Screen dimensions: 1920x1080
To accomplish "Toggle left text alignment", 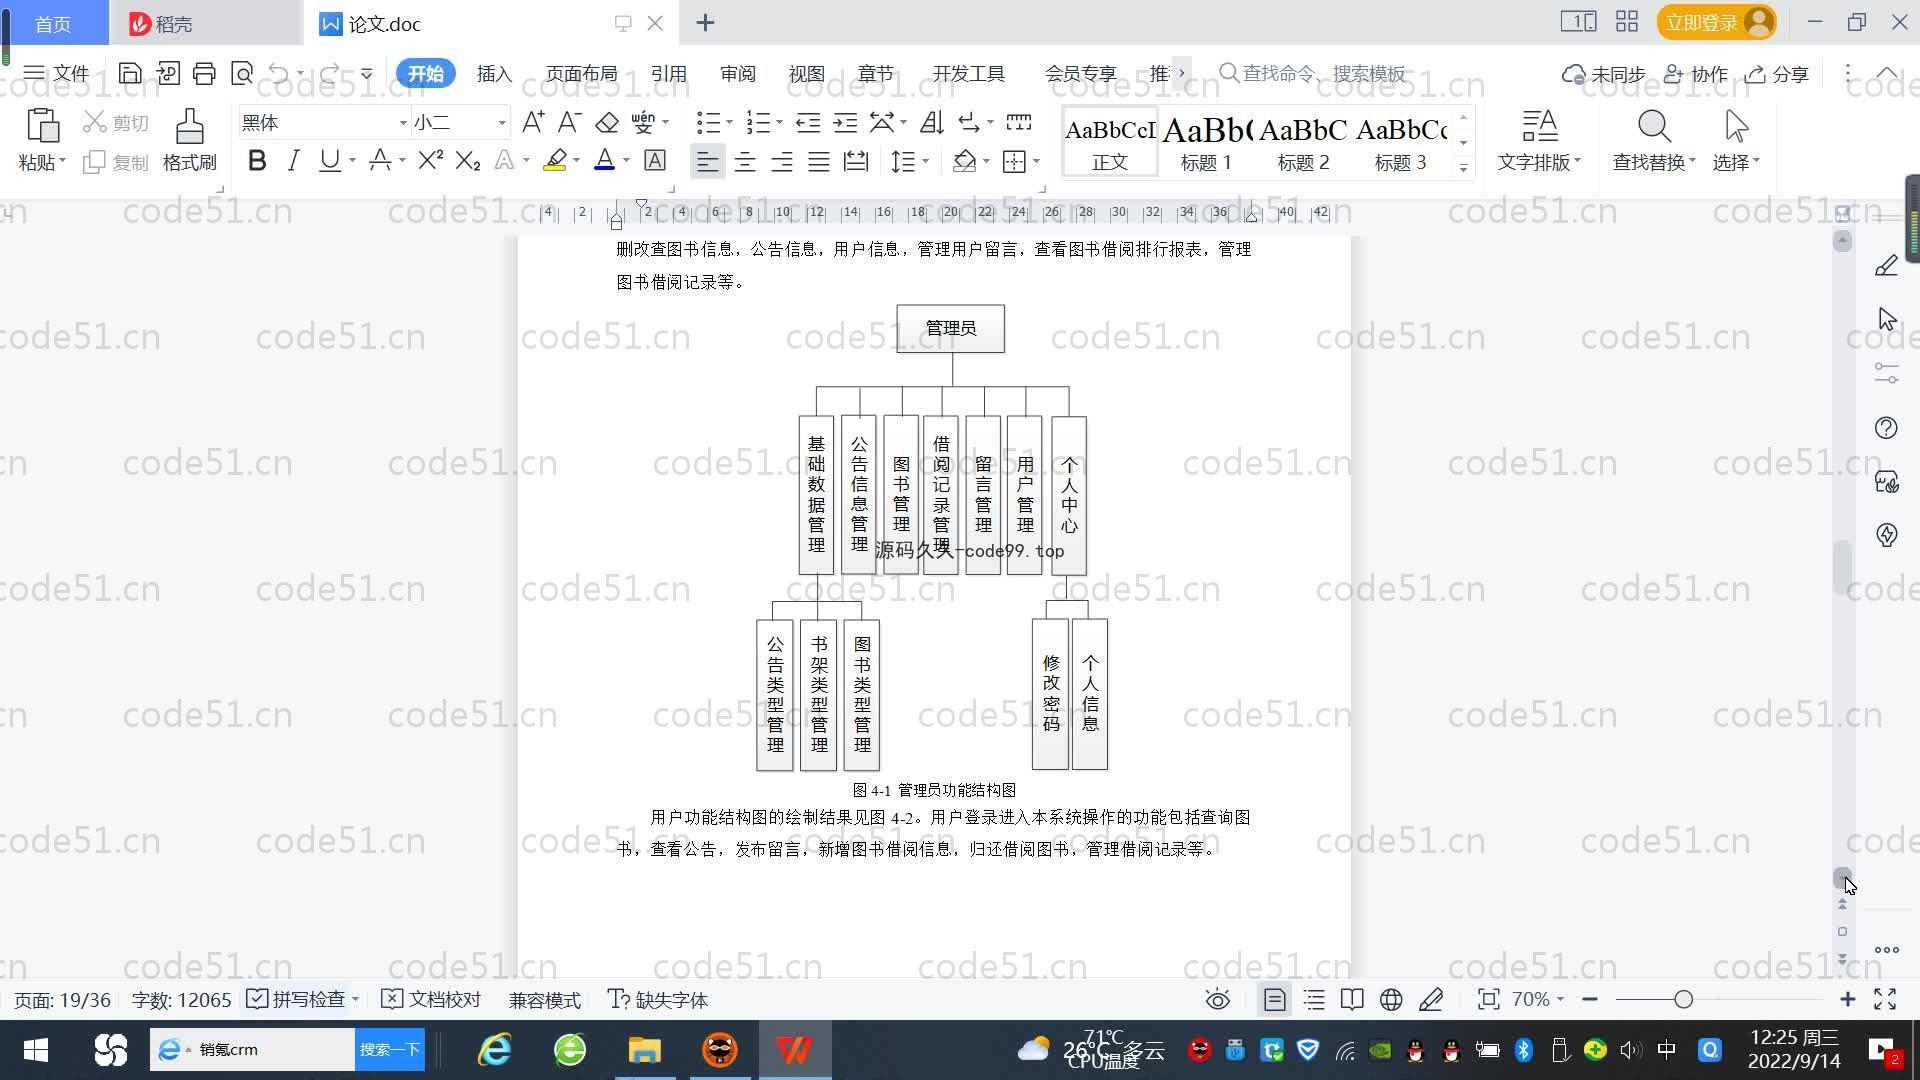I will coord(707,161).
